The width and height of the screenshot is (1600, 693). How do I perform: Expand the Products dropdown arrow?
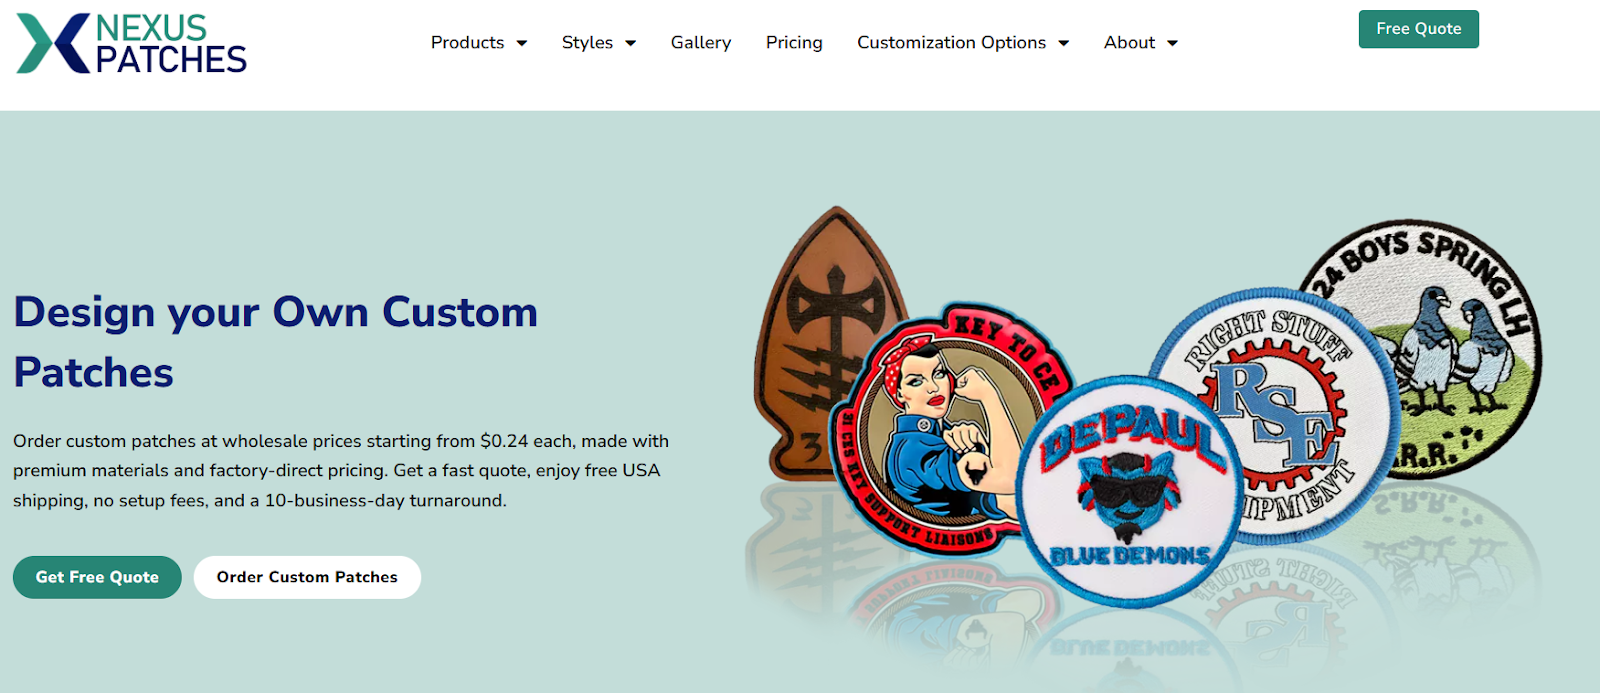pyautogui.click(x=521, y=43)
